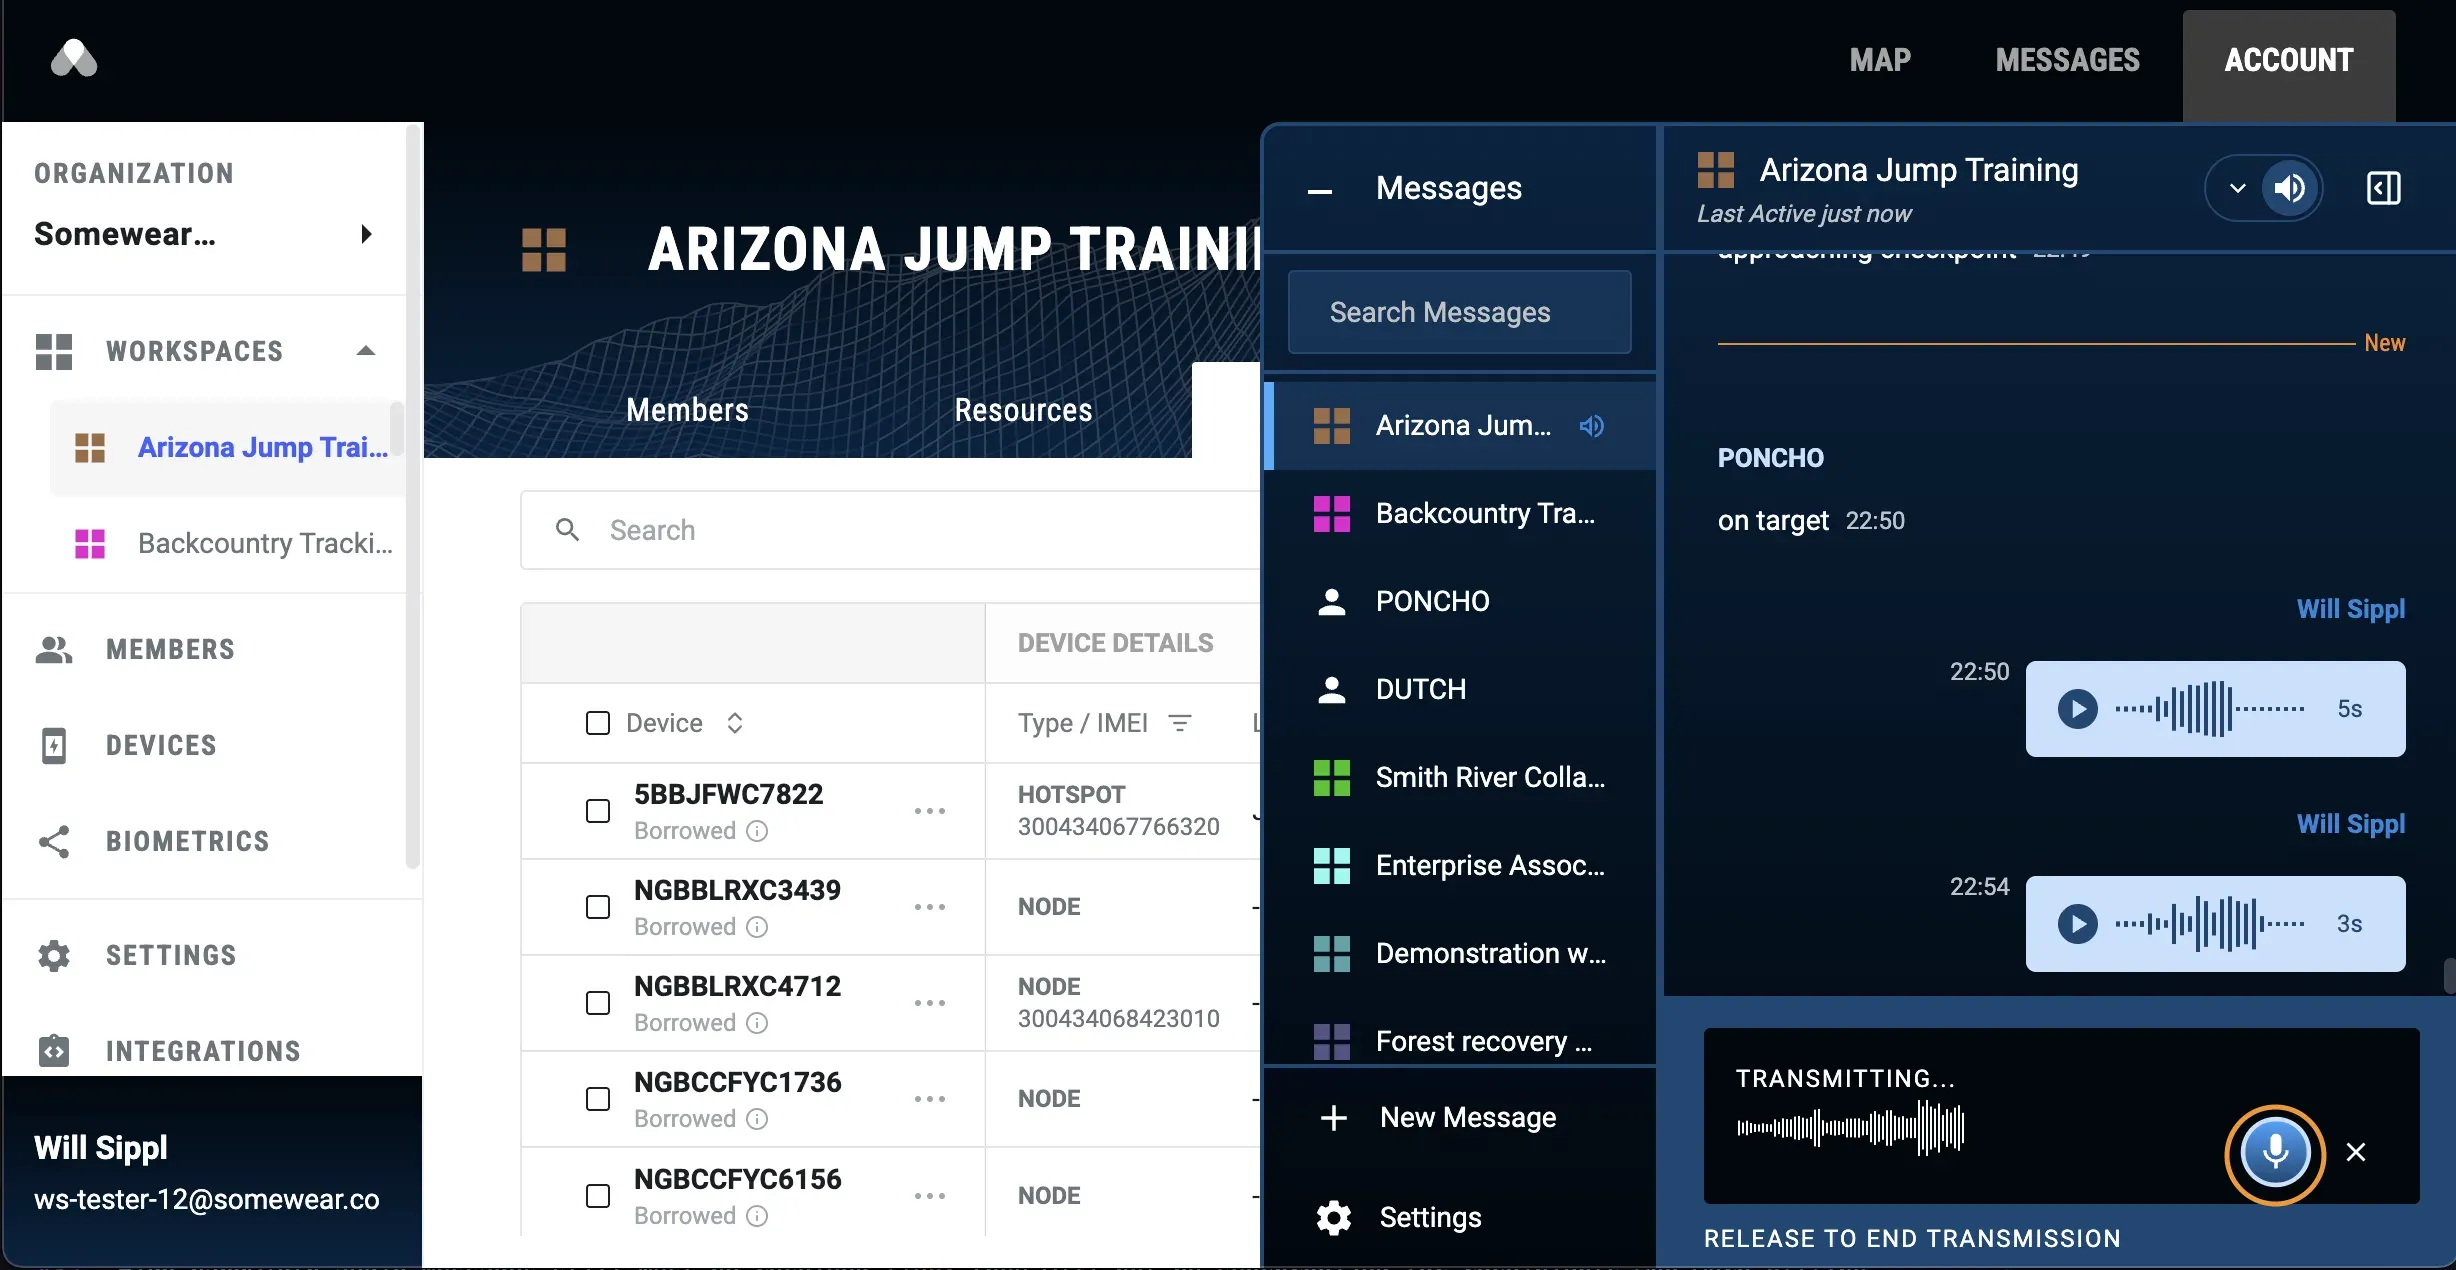The height and width of the screenshot is (1270, 2456).
Task: Open Smith River Colla... conversation
Action: click(1460, 778)
